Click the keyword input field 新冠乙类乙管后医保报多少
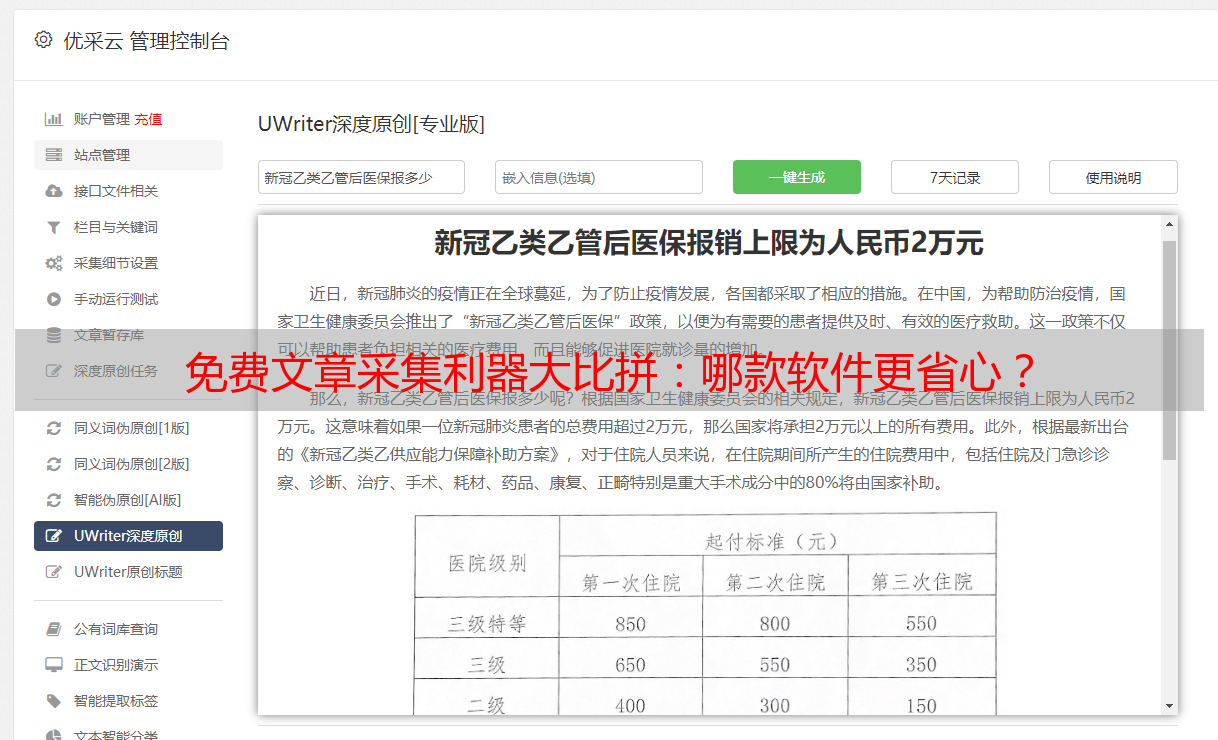This screenshot has height=740, width=1218. (361, 177)
